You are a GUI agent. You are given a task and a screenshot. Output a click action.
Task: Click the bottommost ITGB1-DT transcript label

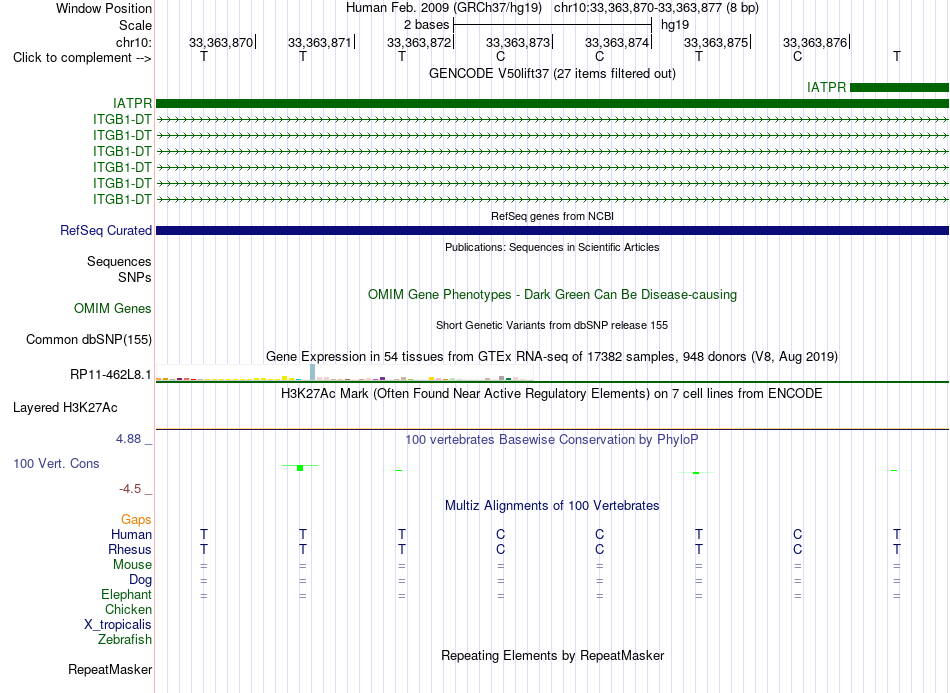[122, 199]
